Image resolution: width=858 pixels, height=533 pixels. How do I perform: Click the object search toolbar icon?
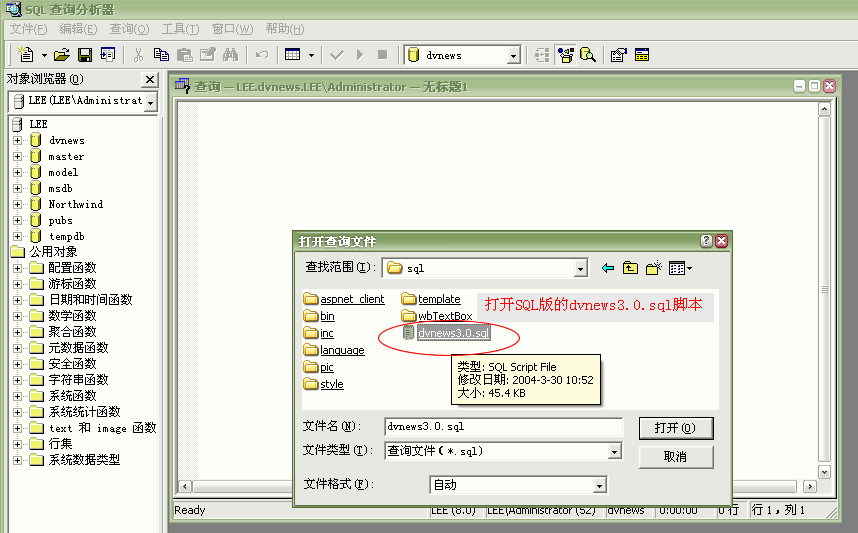[588, 55]
